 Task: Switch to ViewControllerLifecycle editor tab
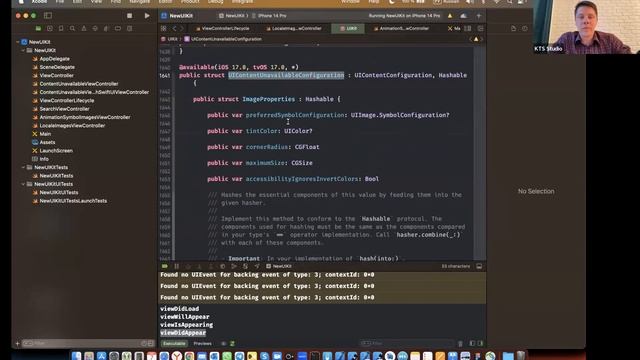click(223, 29)
